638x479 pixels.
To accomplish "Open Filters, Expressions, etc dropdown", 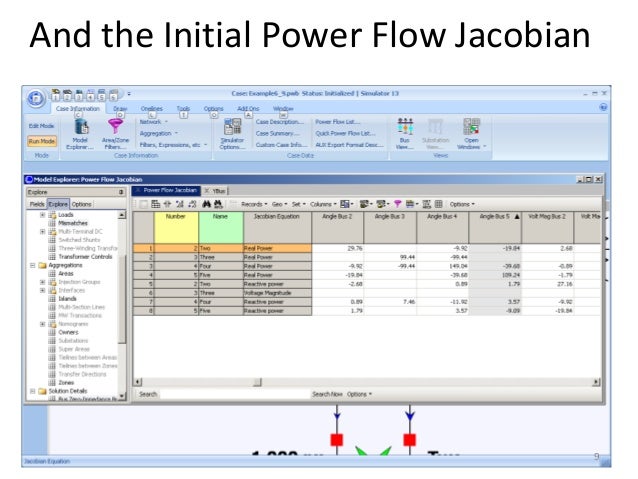I will coord(173,145).
